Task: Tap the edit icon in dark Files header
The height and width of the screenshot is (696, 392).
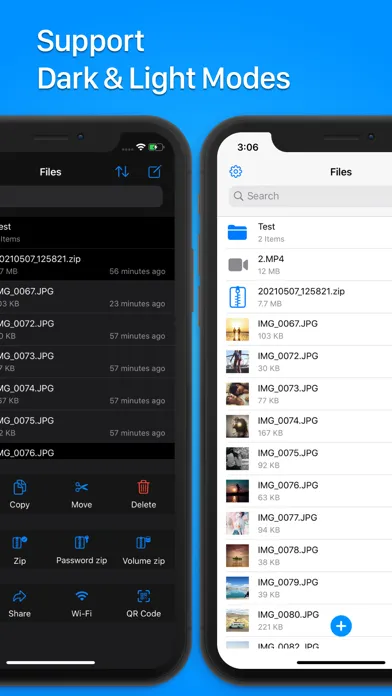Action: coord(154,171)
